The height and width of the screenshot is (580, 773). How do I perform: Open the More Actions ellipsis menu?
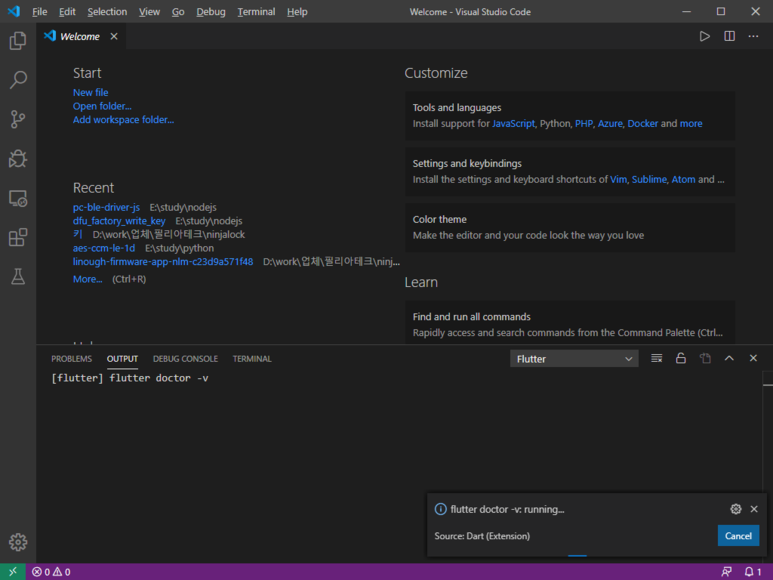753,36
